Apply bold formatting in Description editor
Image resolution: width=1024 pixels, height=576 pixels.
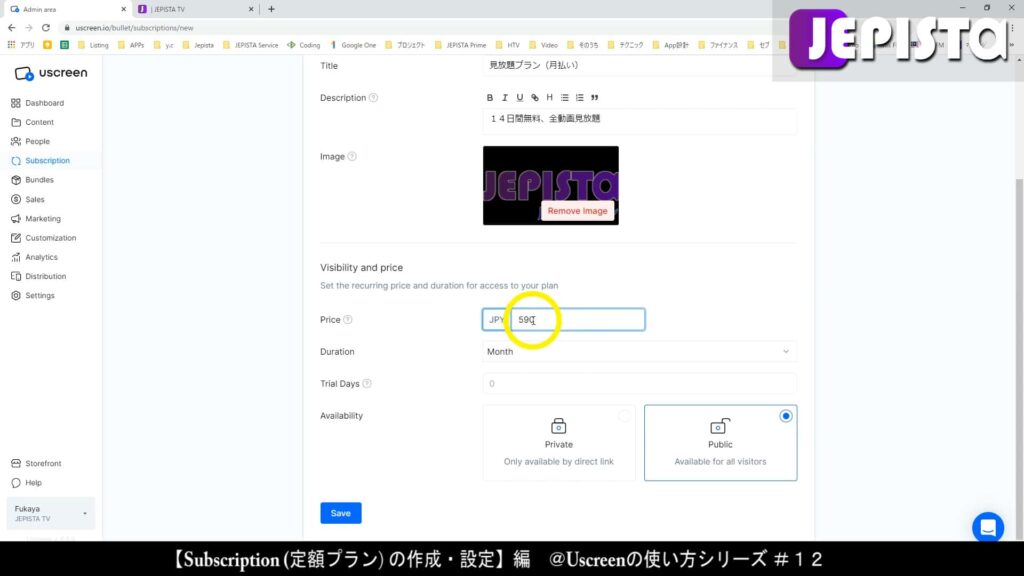click(490, 97)
